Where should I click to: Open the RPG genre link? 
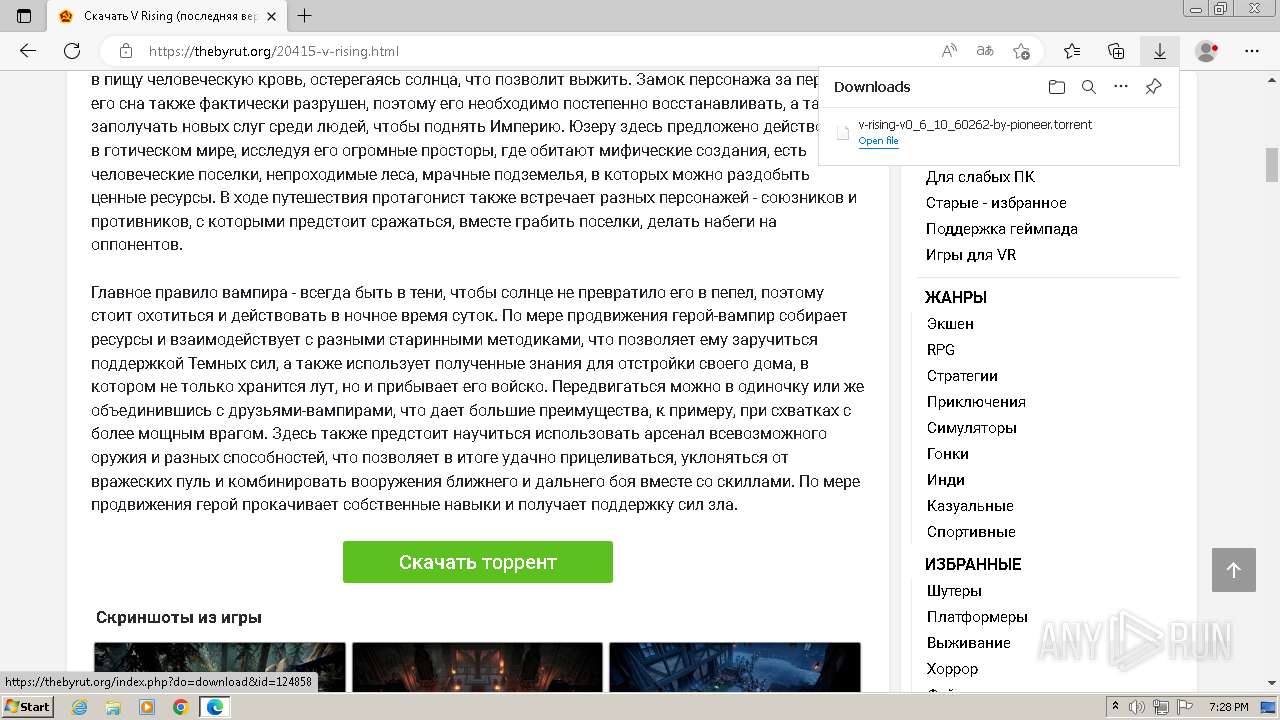coord(941,350)
